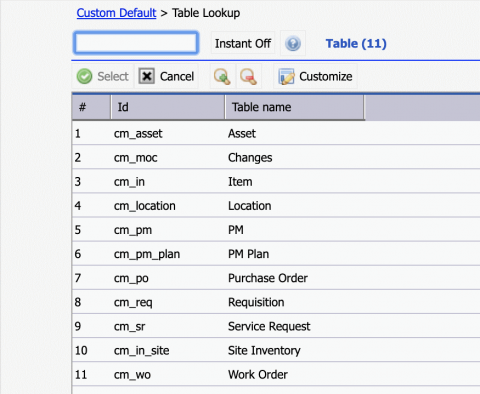The width and height of the screenshot is (480, 394).
Task: Click the # column header
Action: pyautogui.click(x=91, y=107)
